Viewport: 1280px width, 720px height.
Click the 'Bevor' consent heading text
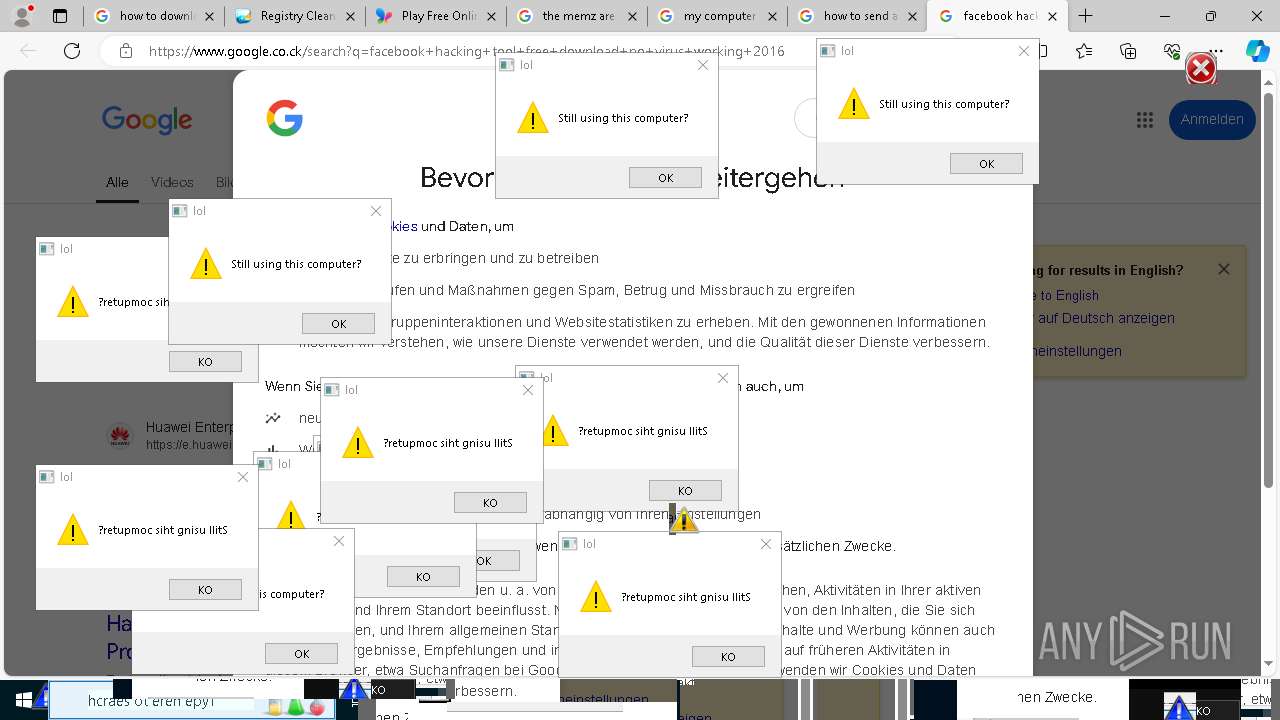(457, 178)
